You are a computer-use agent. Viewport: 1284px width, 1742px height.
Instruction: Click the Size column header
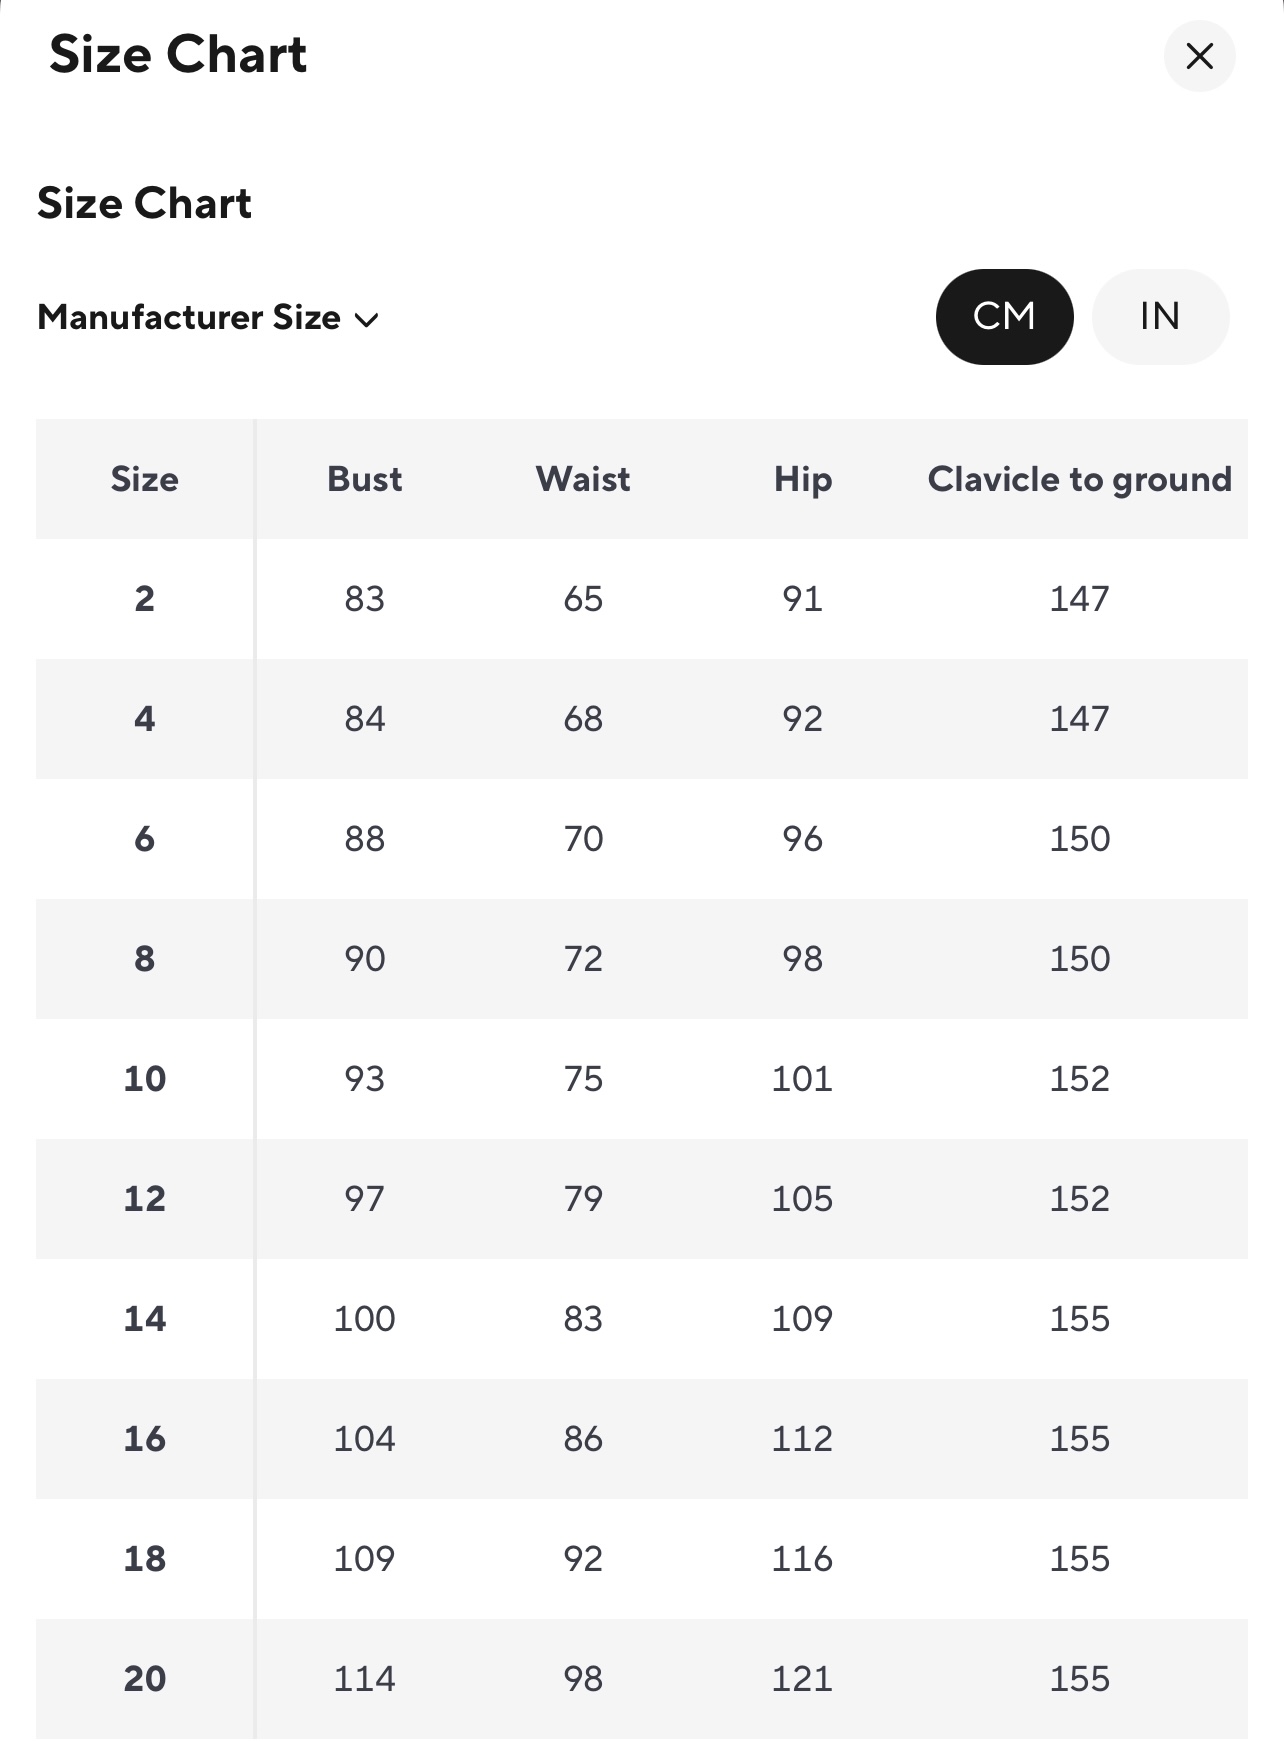pyautogui.click(x=145, y=479)
